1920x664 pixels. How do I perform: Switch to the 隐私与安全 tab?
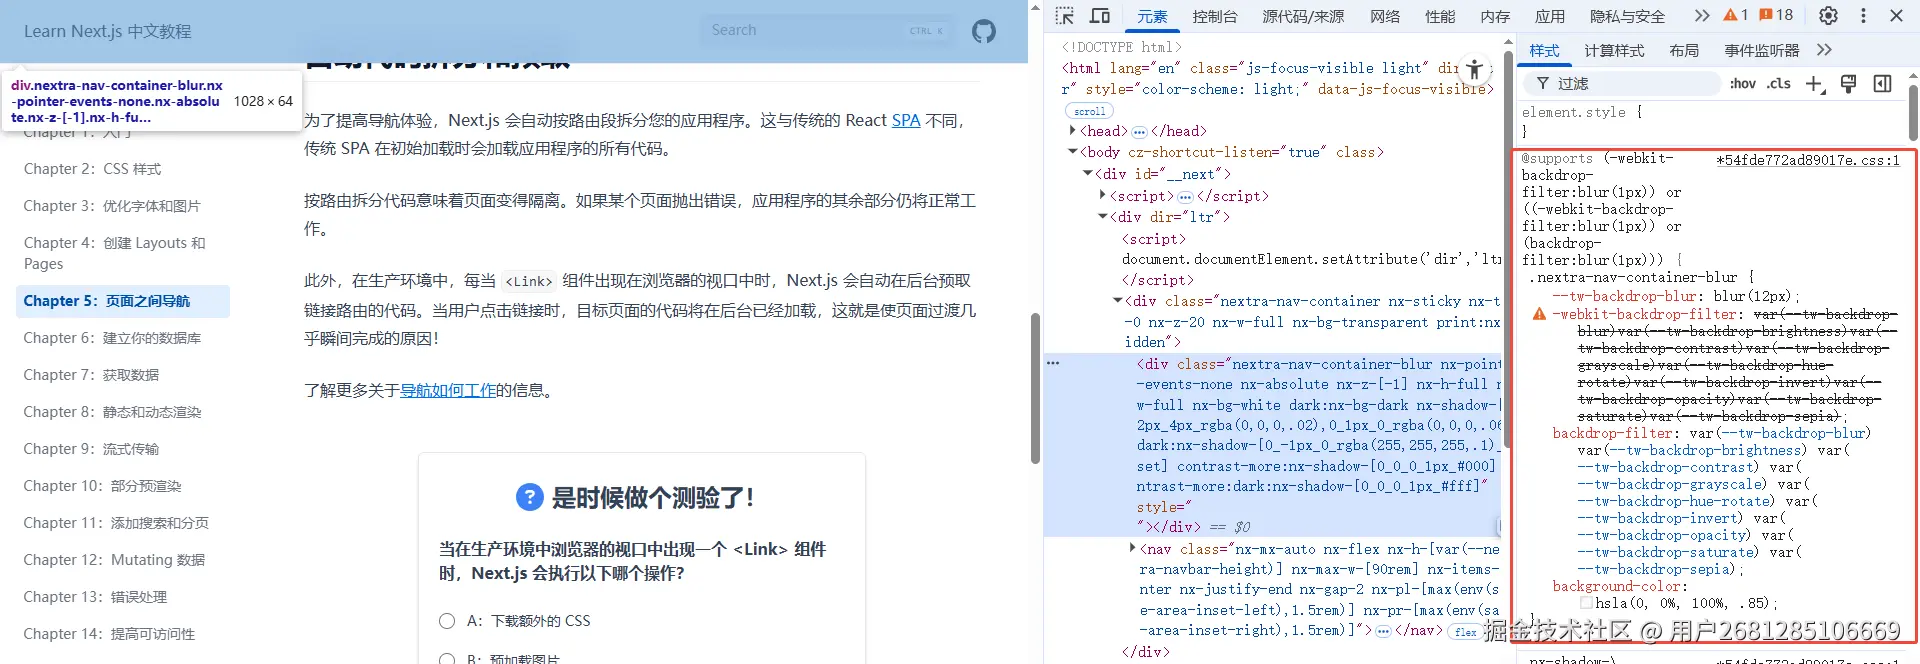(x=1628, y=16)
